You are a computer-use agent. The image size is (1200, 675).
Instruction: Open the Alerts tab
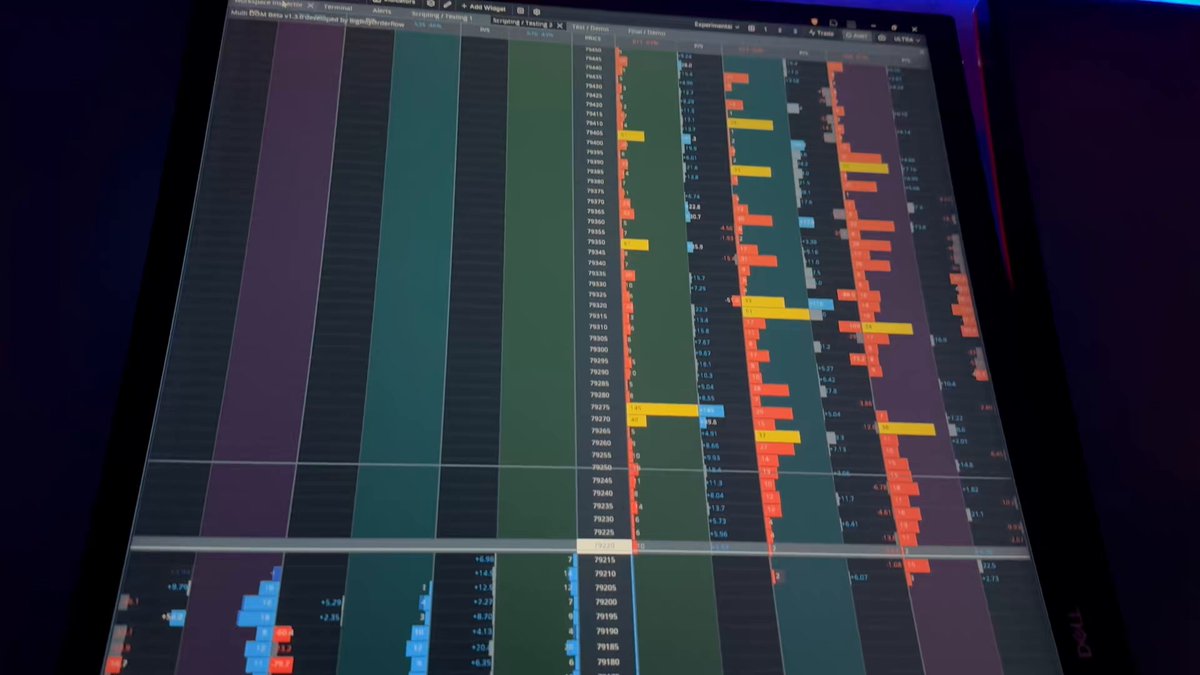point(381,11)
